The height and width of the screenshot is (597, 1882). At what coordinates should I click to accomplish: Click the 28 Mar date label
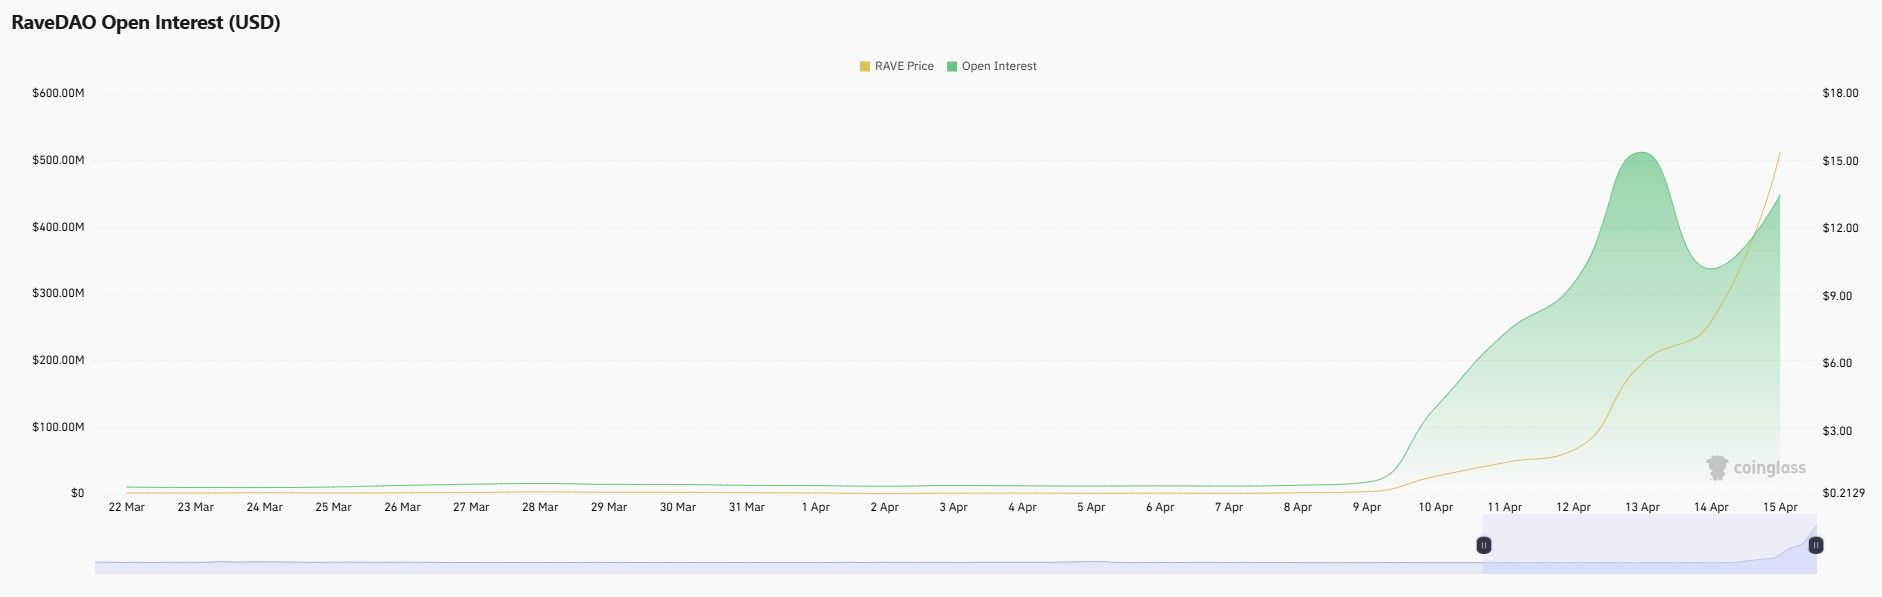click(540, 507)
